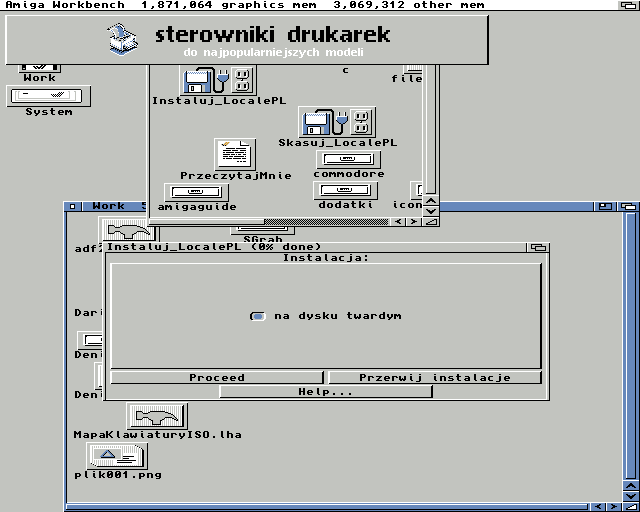Select the plik001.png image icon
The height and width of the screenshot is (512, 640).
pos(117,456)
